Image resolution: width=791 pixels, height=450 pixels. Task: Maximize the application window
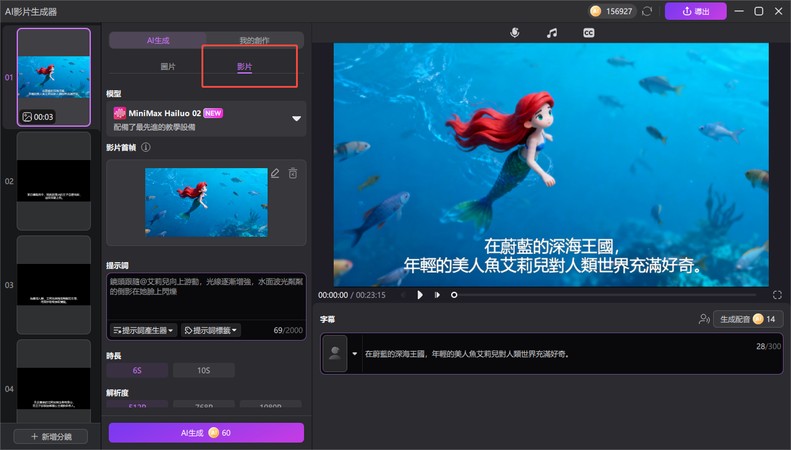pyautogui.click(x=759, y=11)
